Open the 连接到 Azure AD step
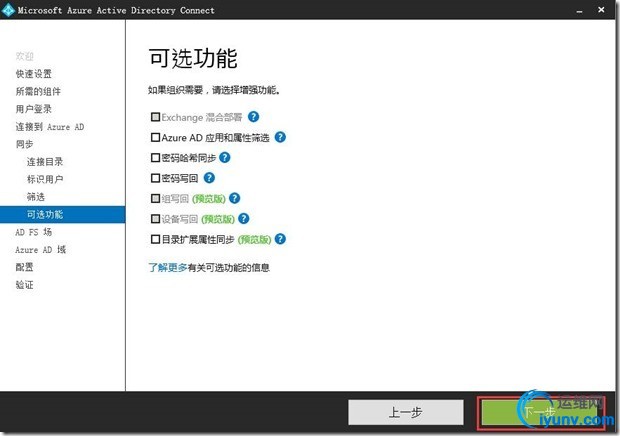 click(x=50, y=127)
